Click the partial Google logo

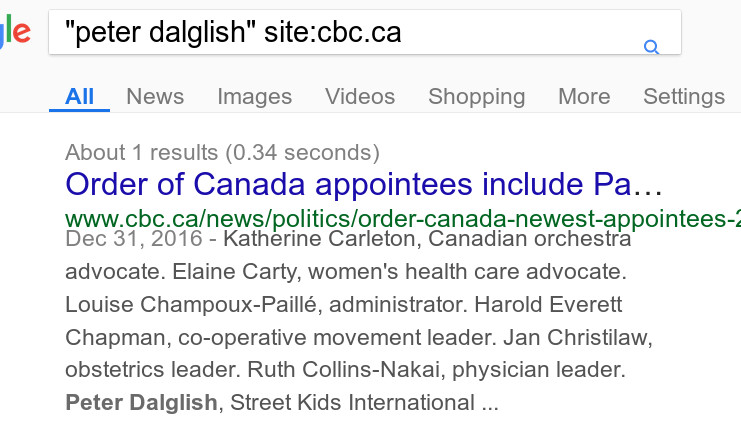(14, 35)
